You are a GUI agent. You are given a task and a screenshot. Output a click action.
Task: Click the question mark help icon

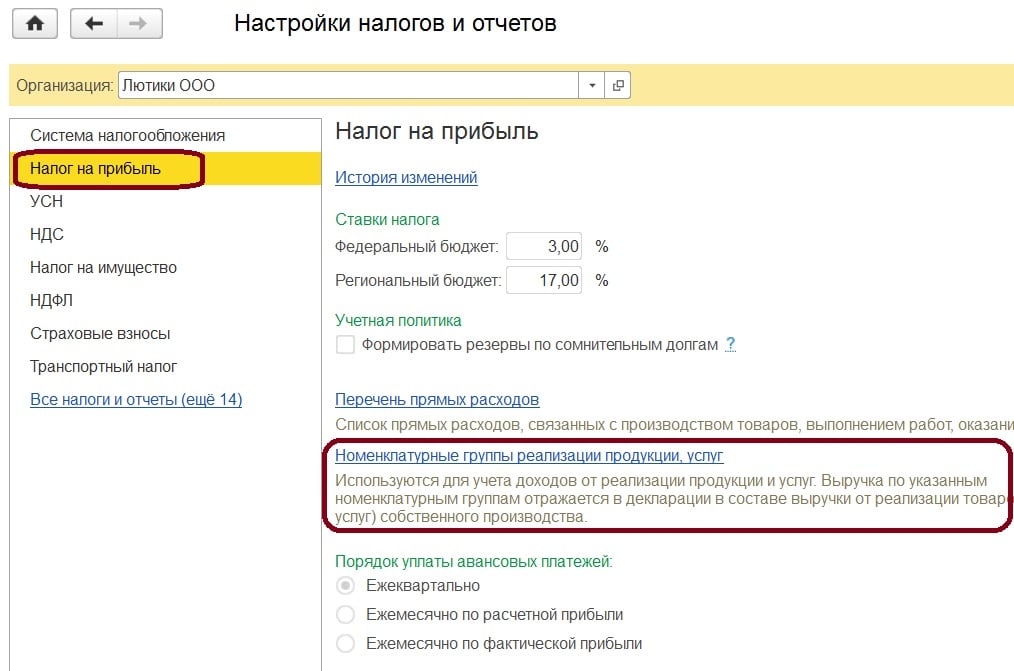pos(731,345)
